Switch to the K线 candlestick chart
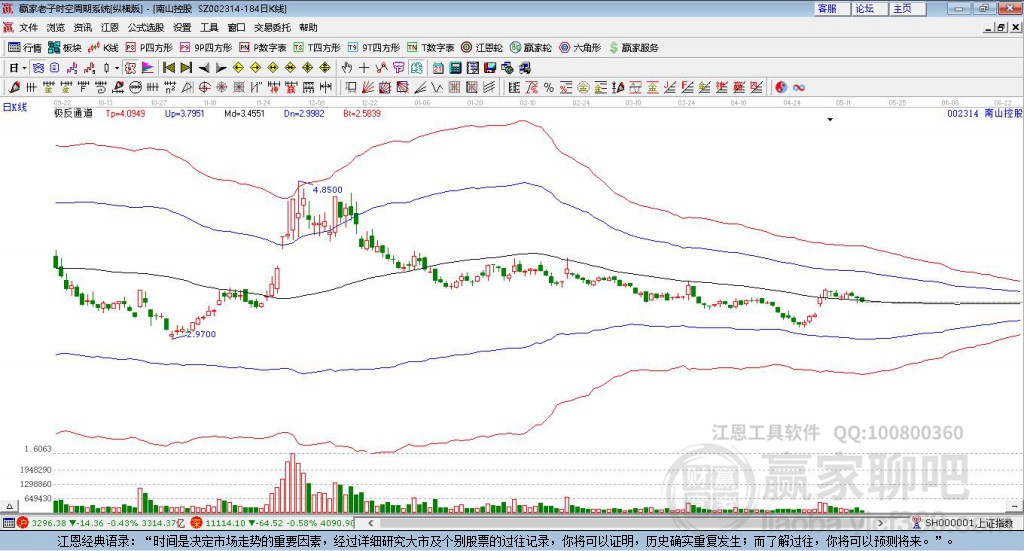 tap(104, 48)
